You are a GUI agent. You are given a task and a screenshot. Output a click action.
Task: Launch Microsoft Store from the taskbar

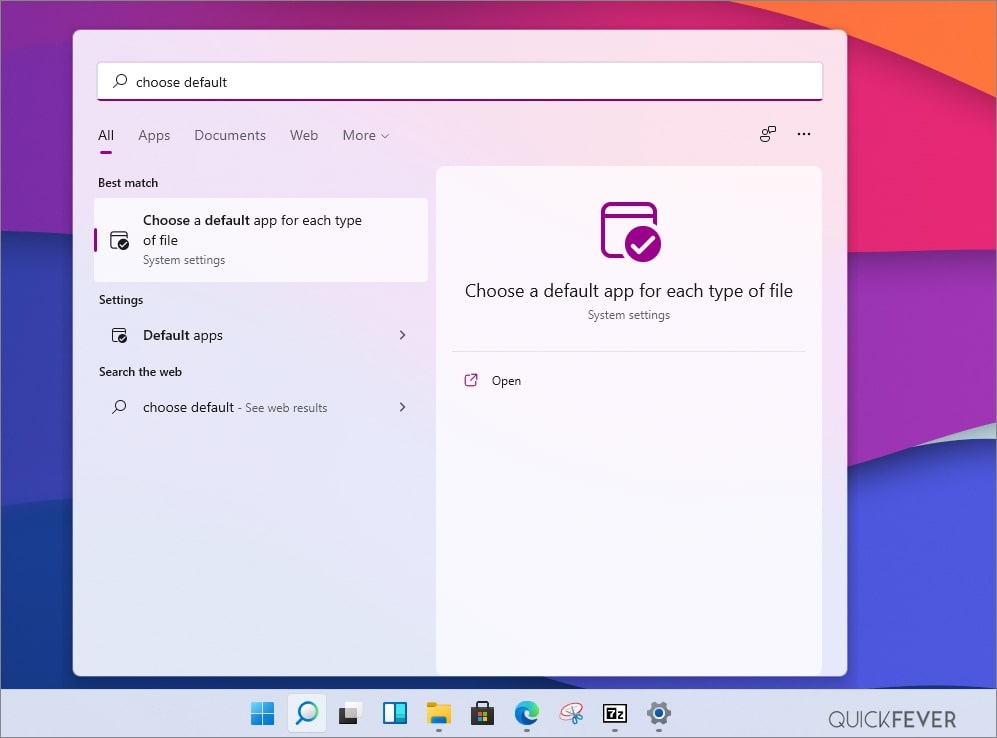(x=483, y=714)
